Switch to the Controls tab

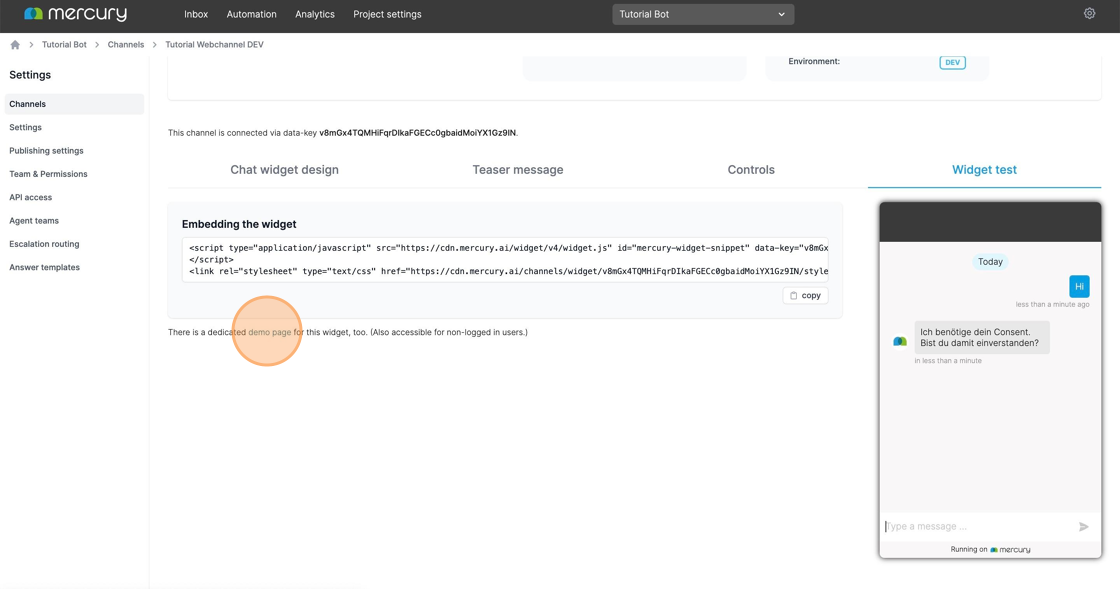tap(751, 170)
